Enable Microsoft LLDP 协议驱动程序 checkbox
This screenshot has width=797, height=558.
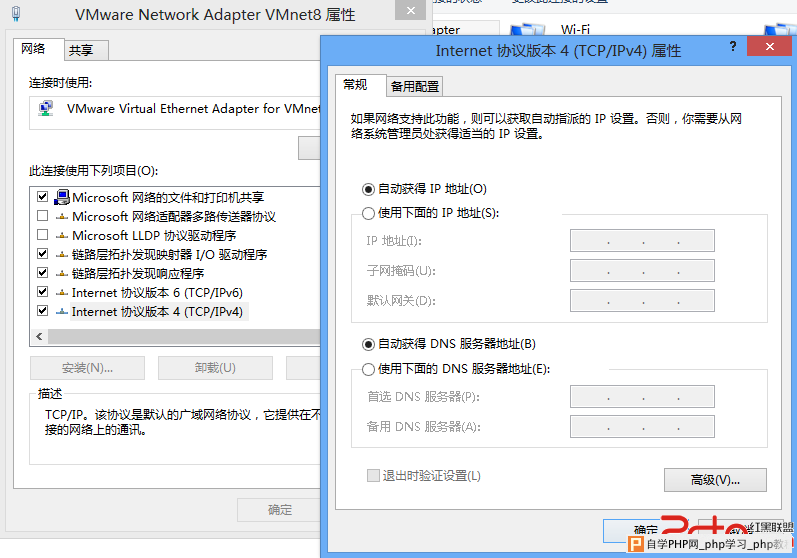coord(43,235)
